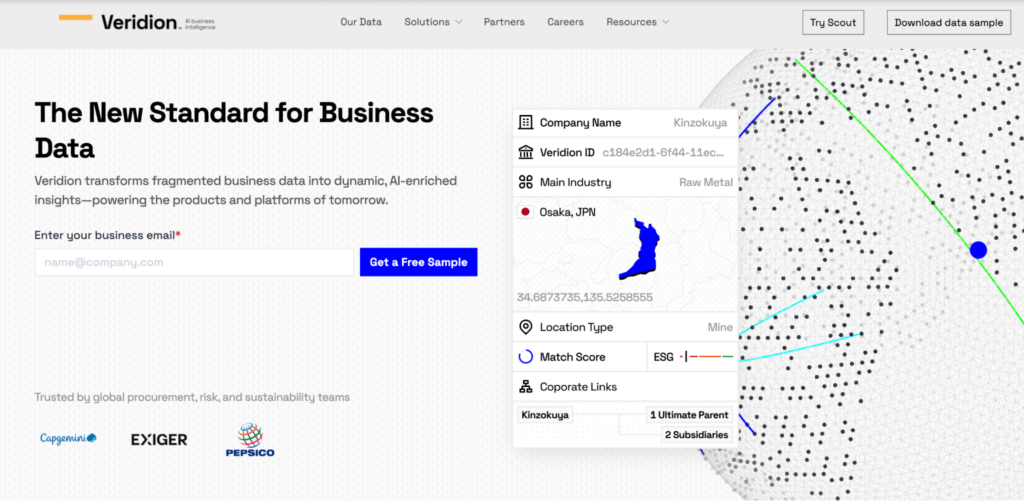Expand the Solutions dropdown menu
The image size is (1024, 501).
(433, 22)
